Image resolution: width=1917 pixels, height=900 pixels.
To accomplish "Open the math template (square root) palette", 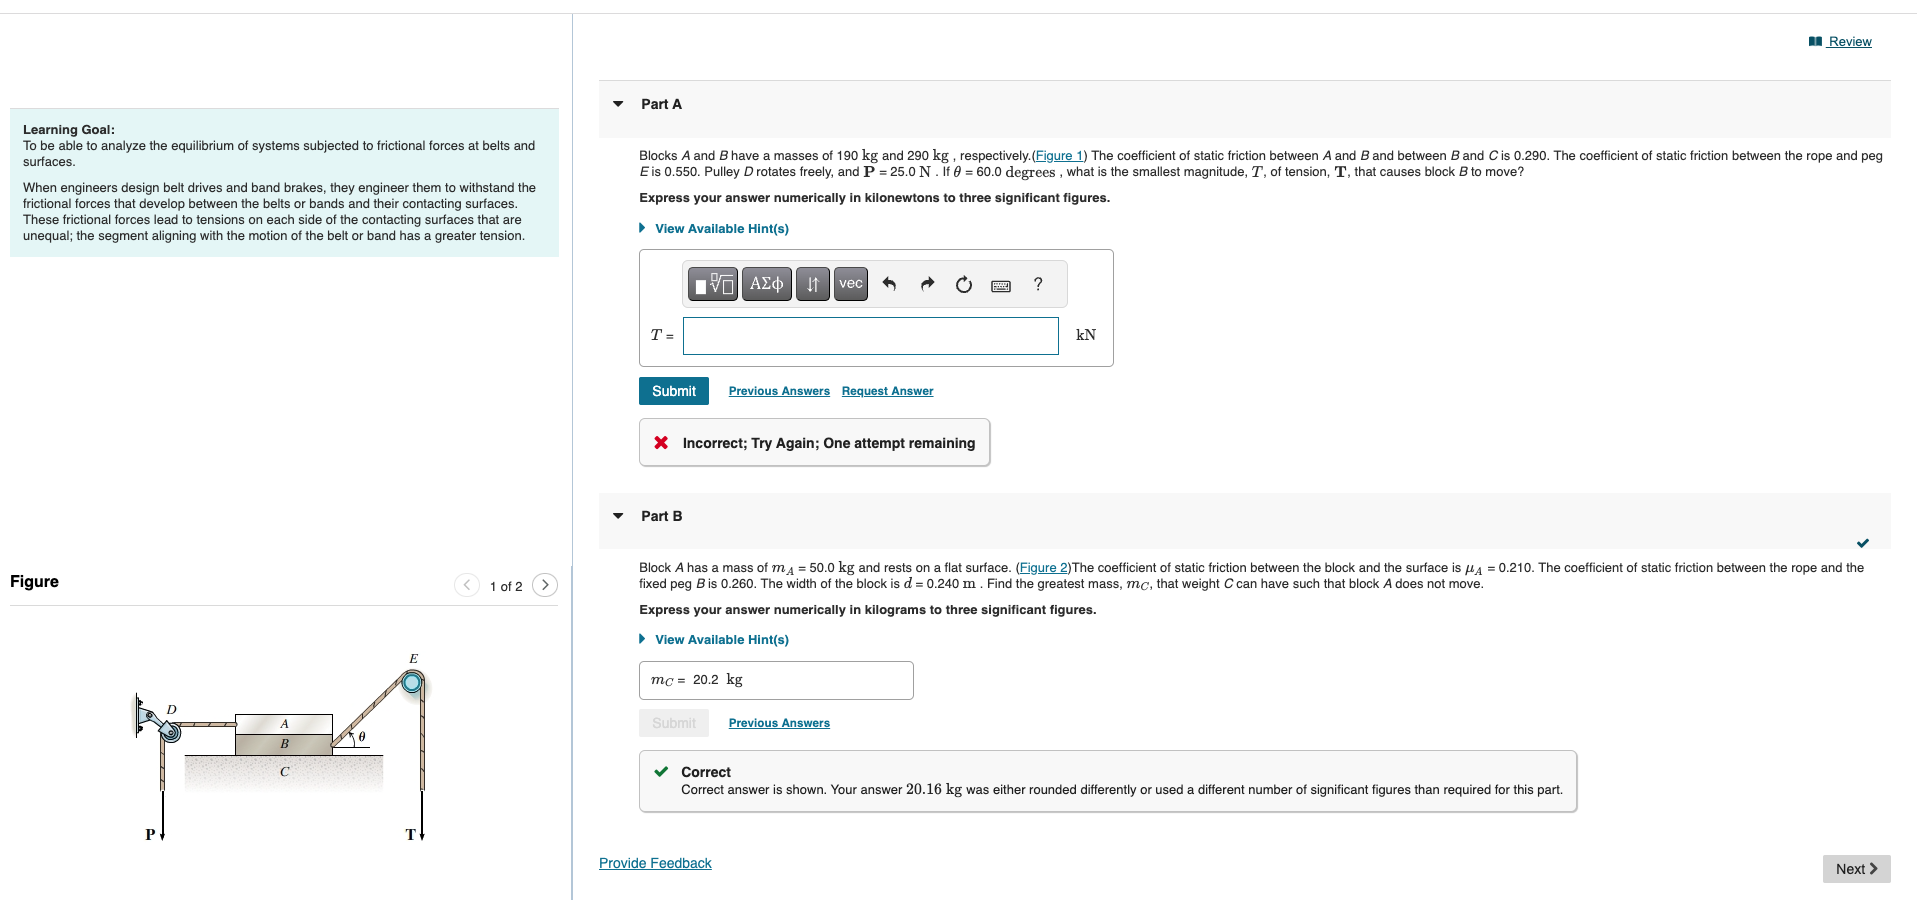I will (712, 284).
